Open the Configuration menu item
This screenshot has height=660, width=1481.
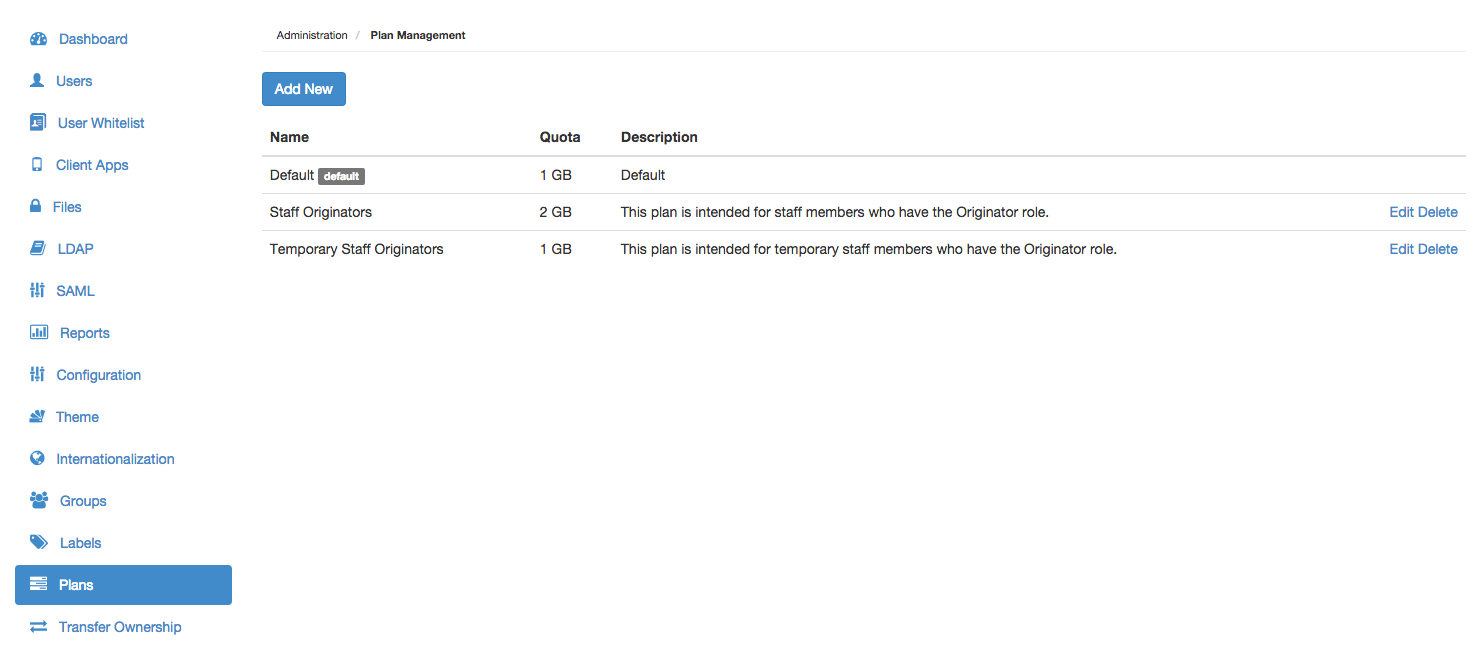pos(98,375)
